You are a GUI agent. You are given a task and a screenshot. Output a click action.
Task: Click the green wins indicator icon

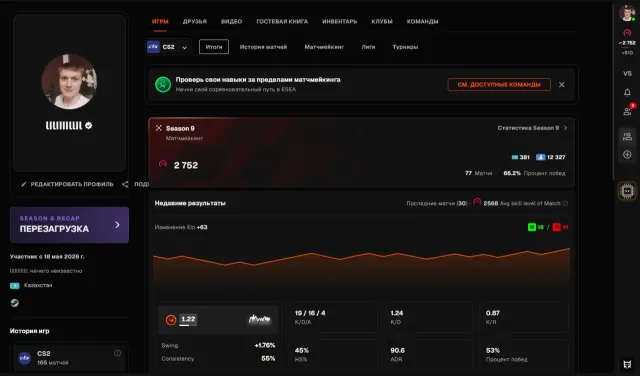click(531, 227)
